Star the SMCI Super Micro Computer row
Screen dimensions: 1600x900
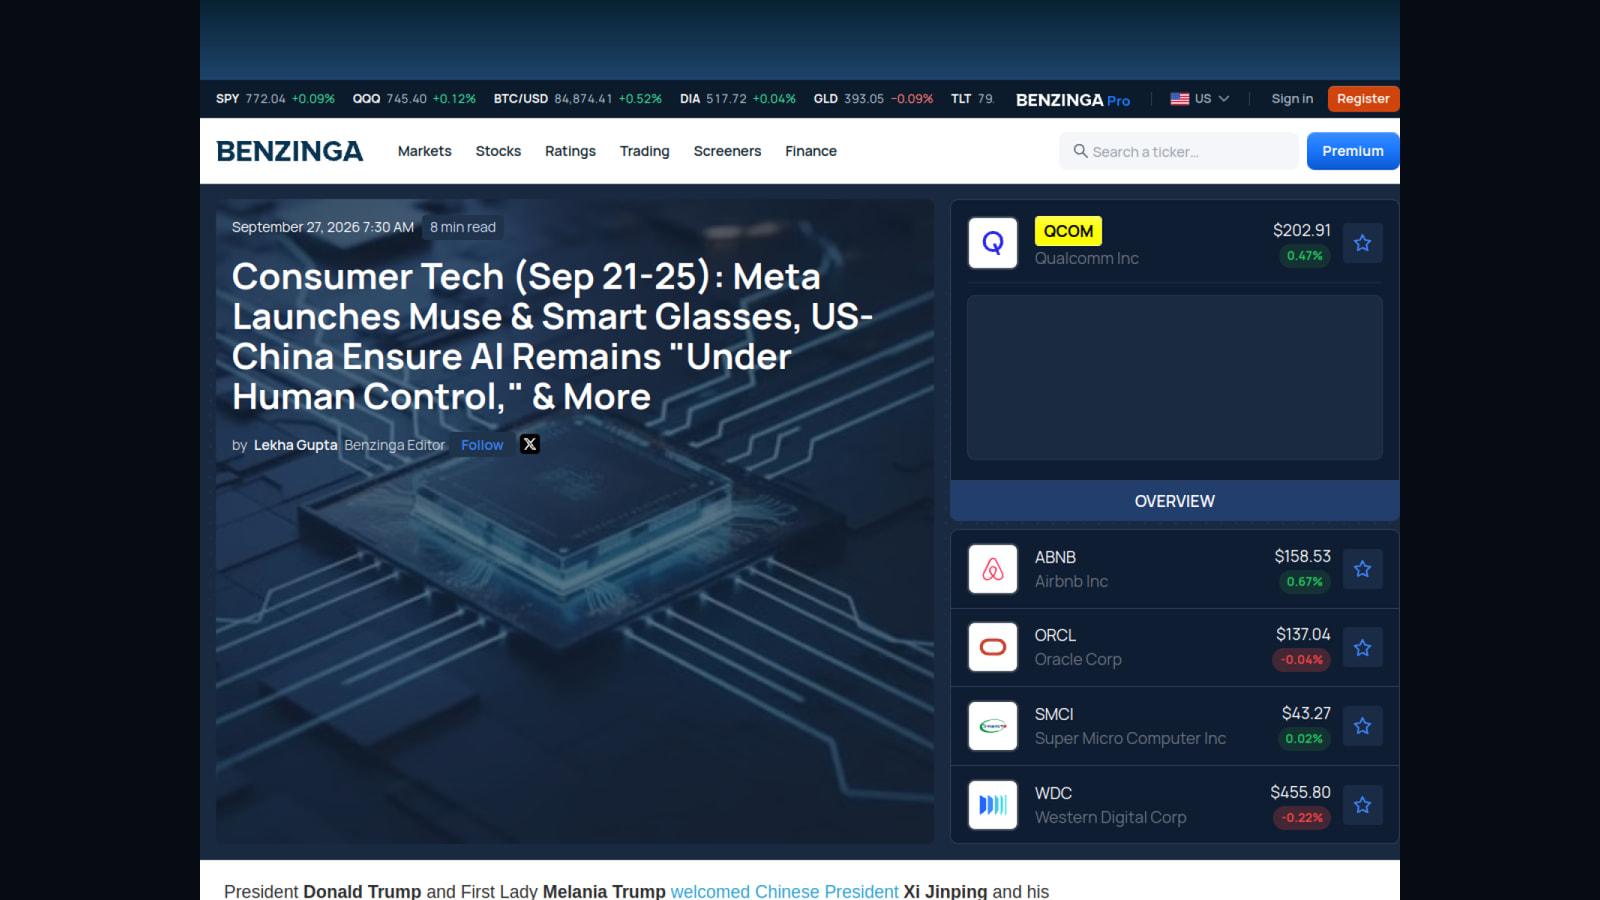coord(1362,726)
